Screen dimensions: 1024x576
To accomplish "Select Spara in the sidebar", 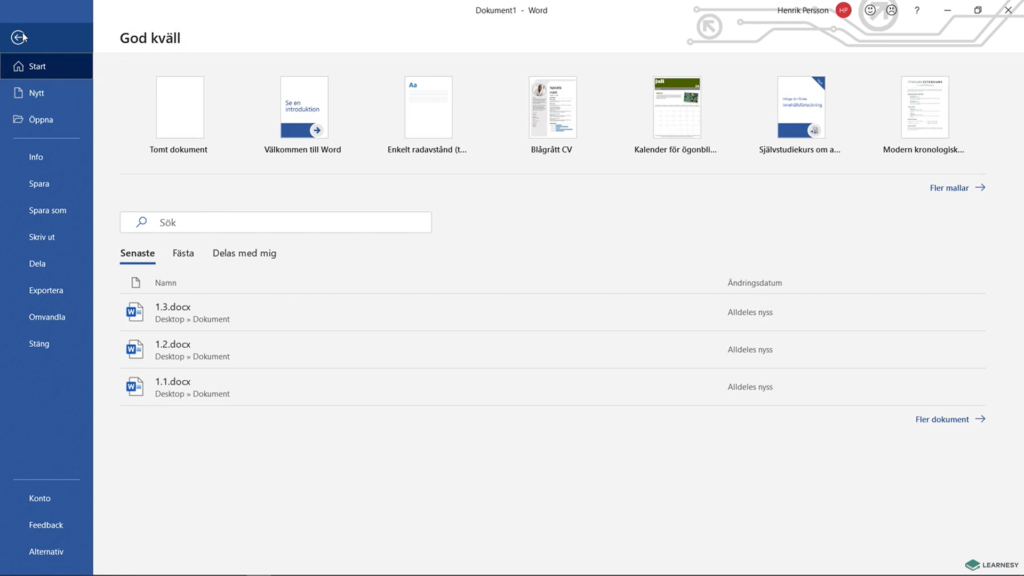I will (x=39, y=184).
